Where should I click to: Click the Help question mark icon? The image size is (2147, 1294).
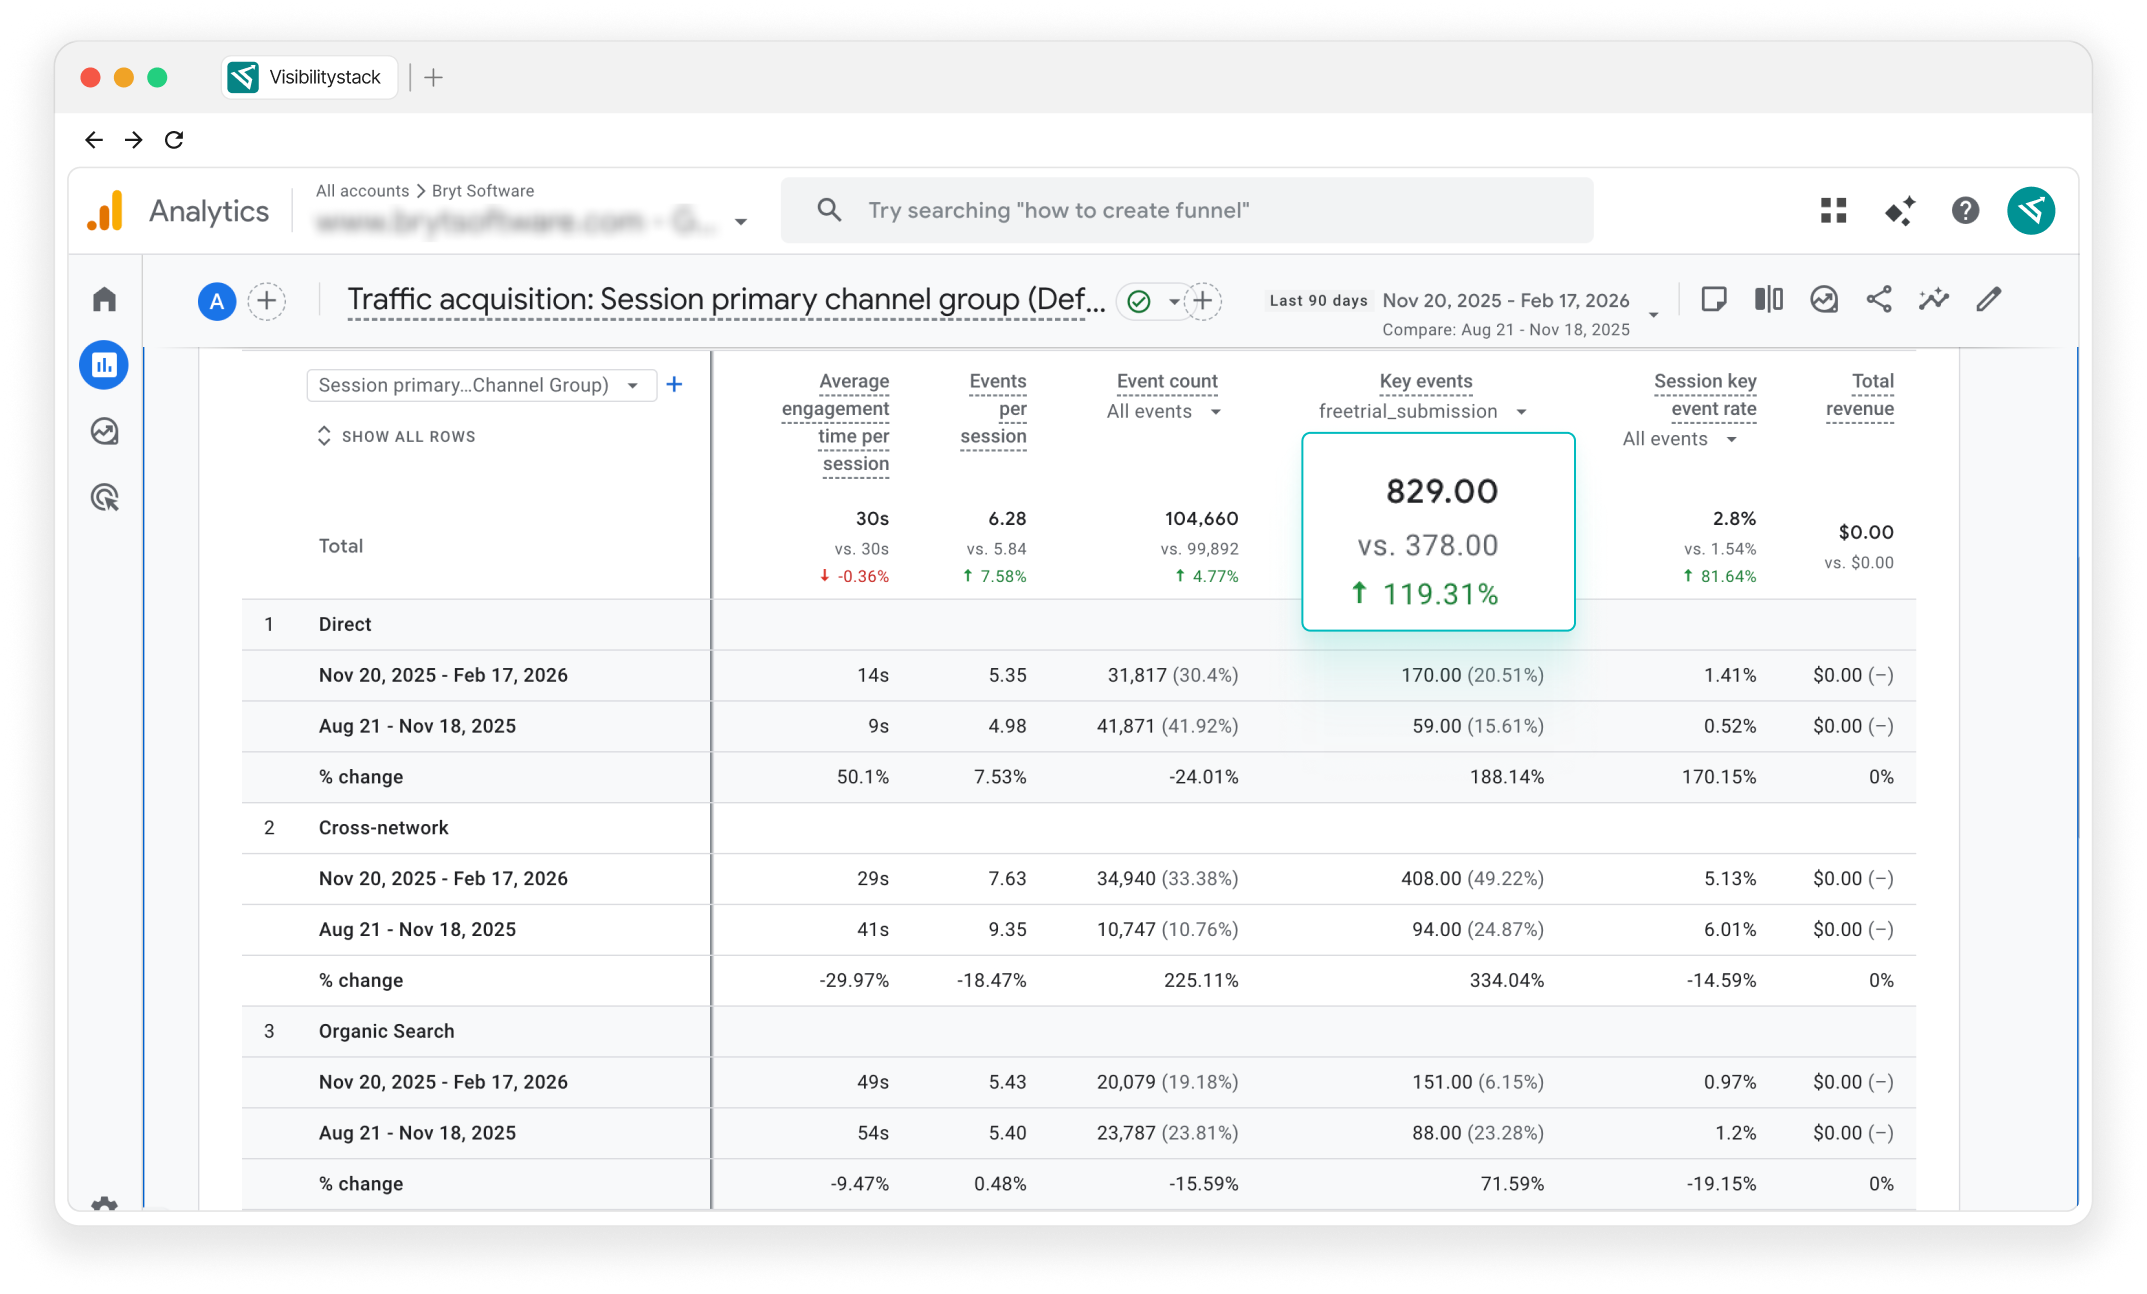(x=1965, y=210)
